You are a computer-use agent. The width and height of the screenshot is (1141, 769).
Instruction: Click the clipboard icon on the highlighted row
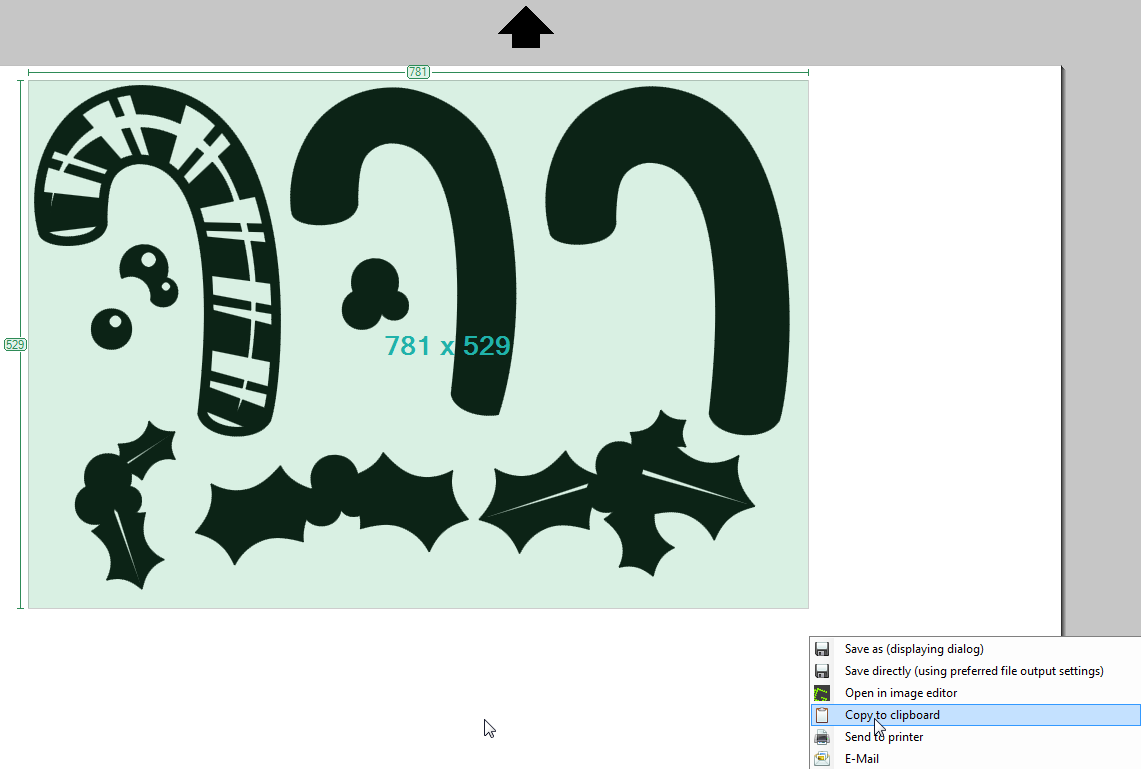pos(822,714)
